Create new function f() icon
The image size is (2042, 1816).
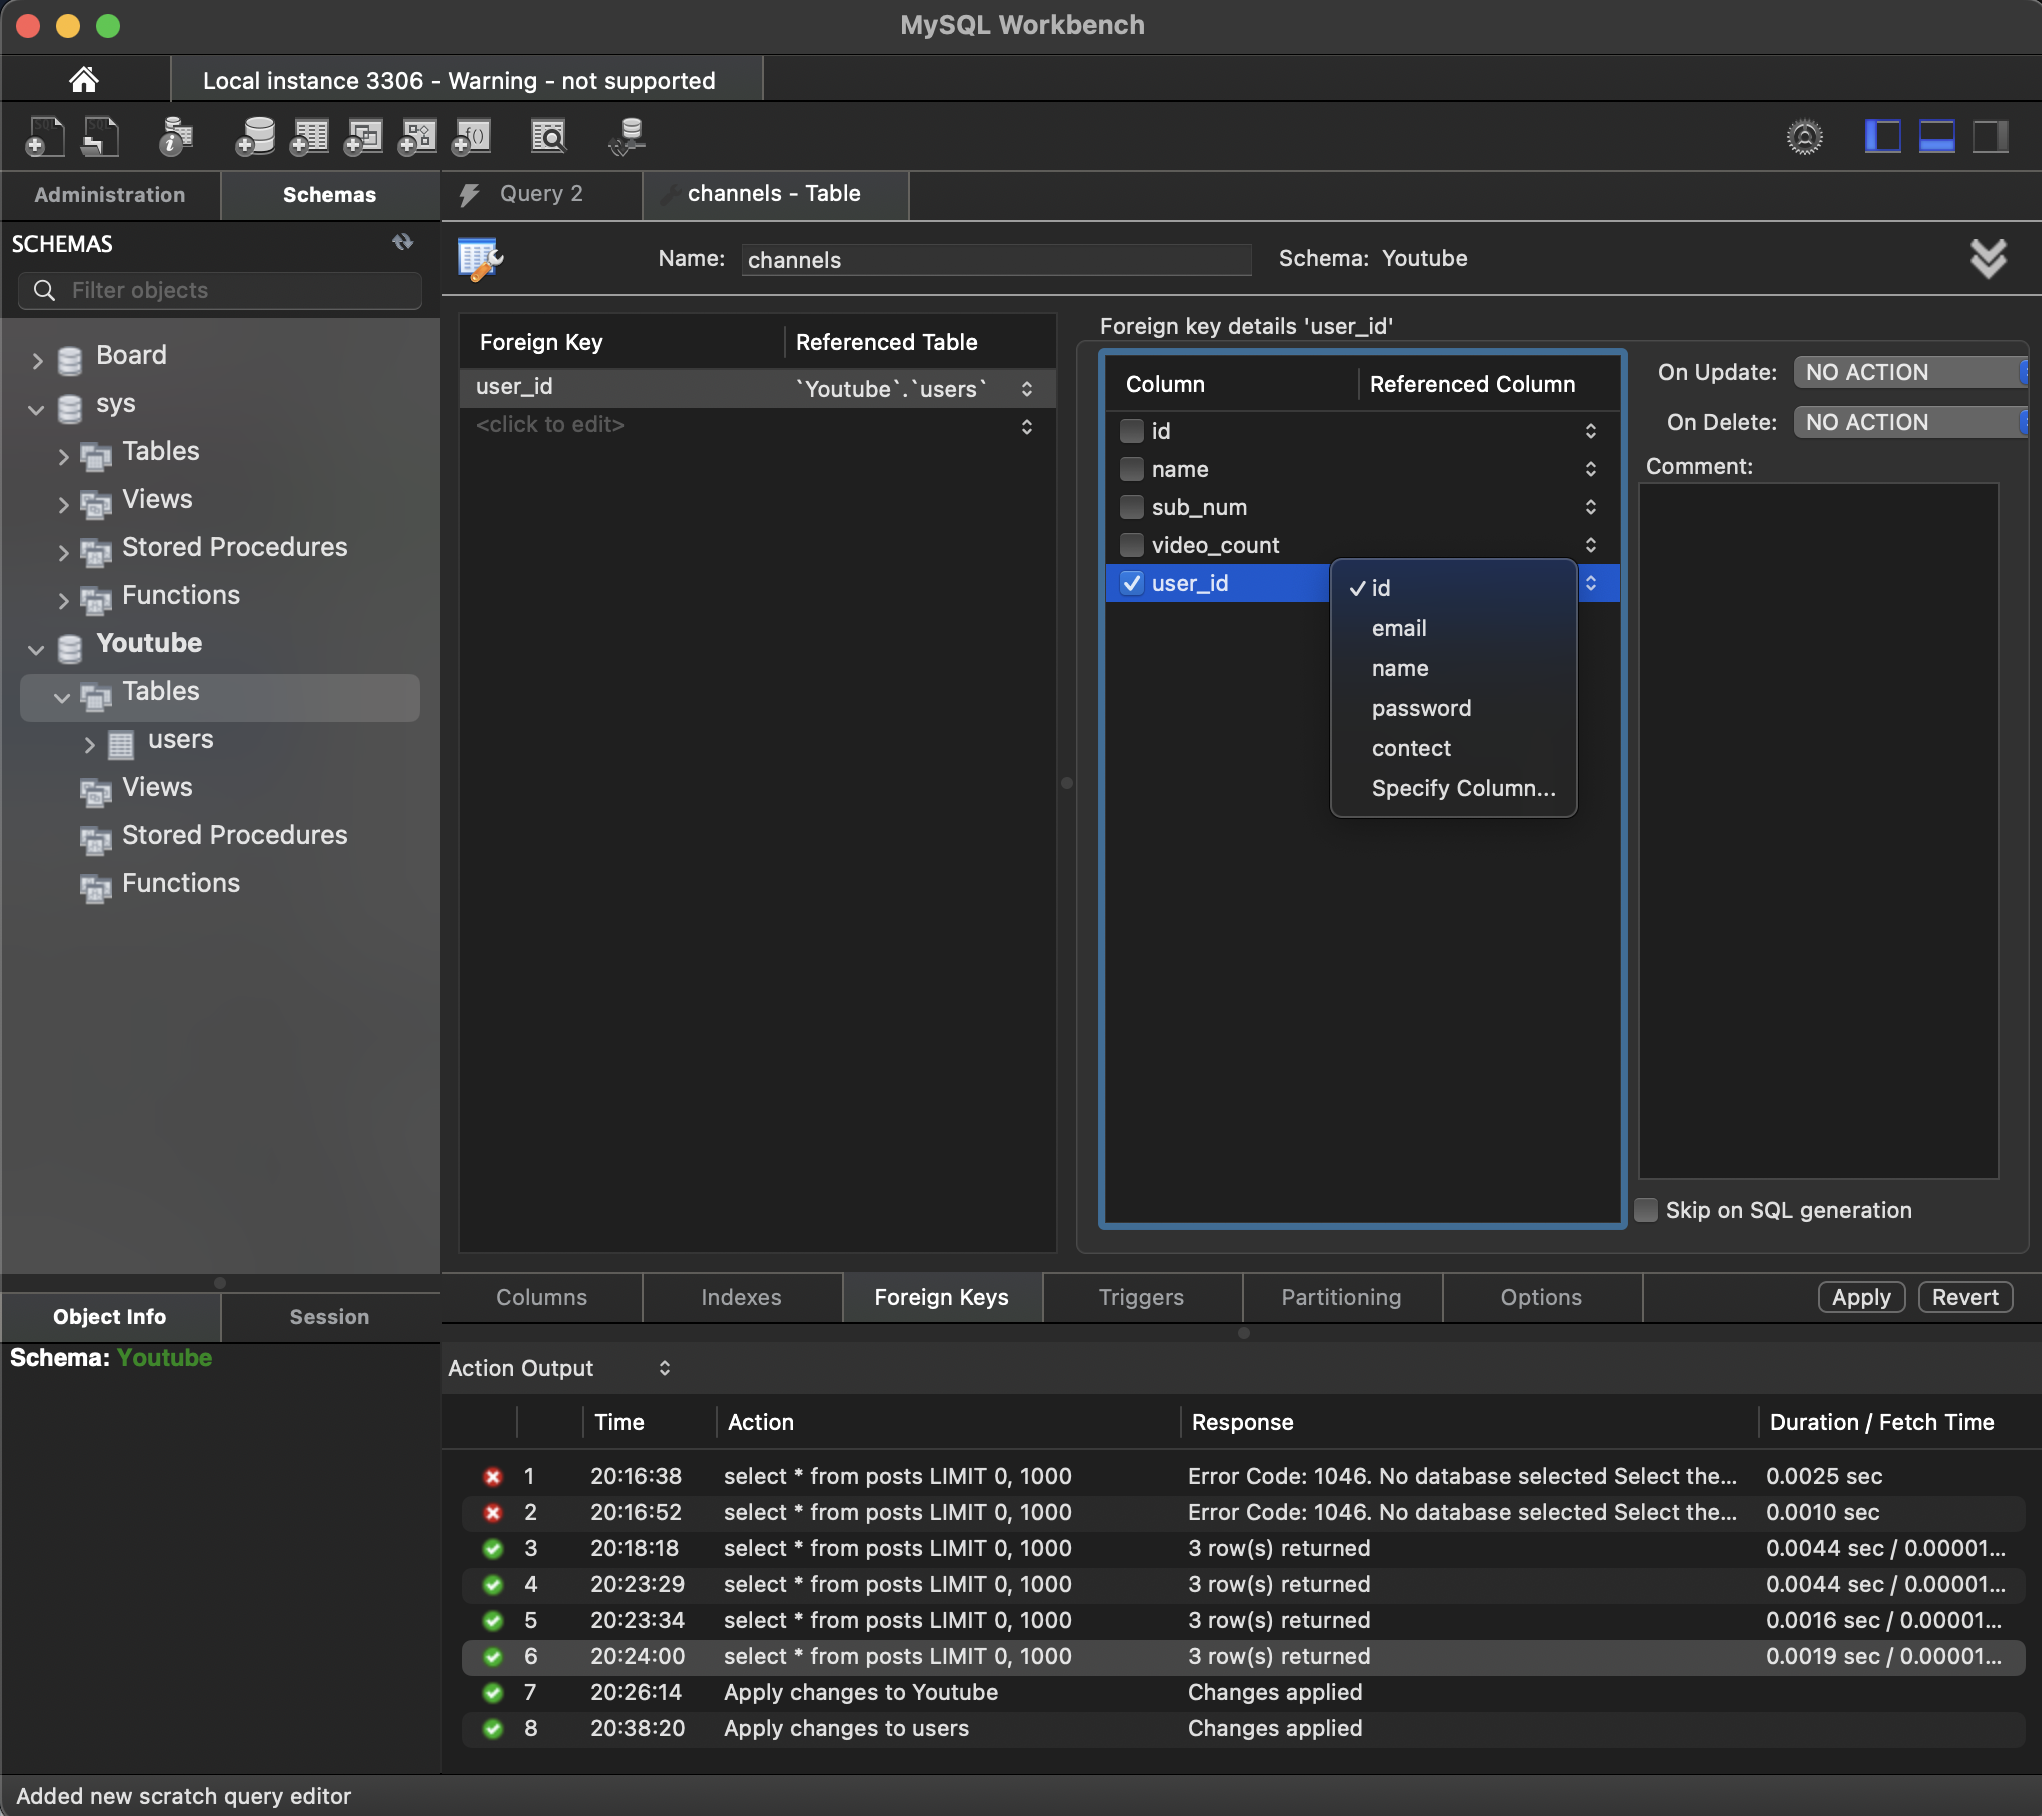tap(472, 136)
